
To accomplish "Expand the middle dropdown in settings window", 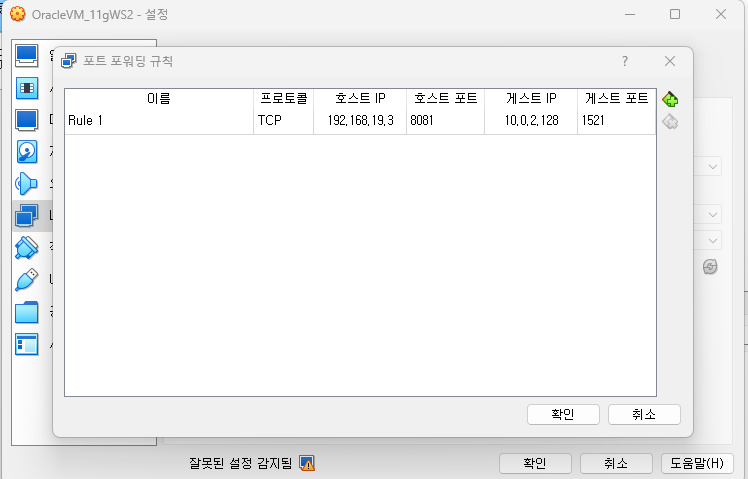I will point(713,215).
